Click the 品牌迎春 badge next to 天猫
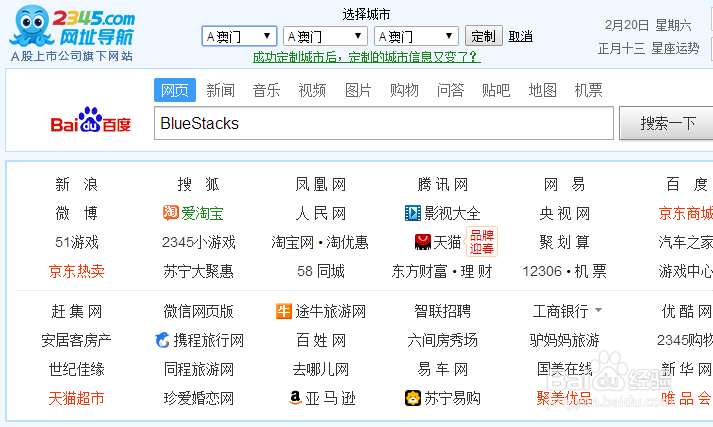 (482, 242)
